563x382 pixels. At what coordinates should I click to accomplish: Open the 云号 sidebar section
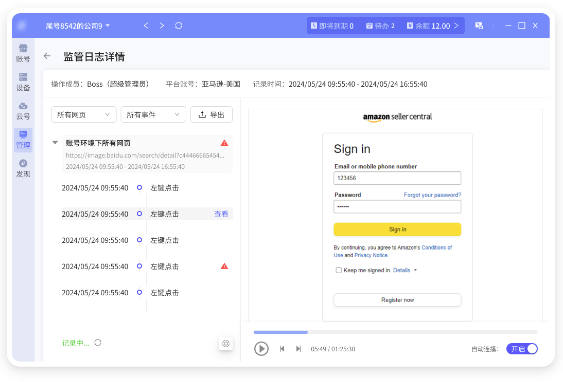pos(23,111)
